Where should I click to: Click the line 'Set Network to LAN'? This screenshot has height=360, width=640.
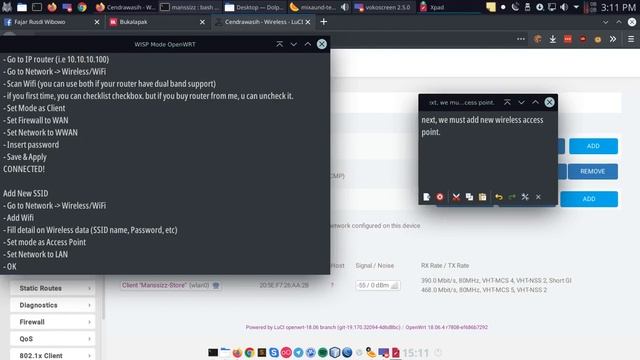(x=36, y=254)
